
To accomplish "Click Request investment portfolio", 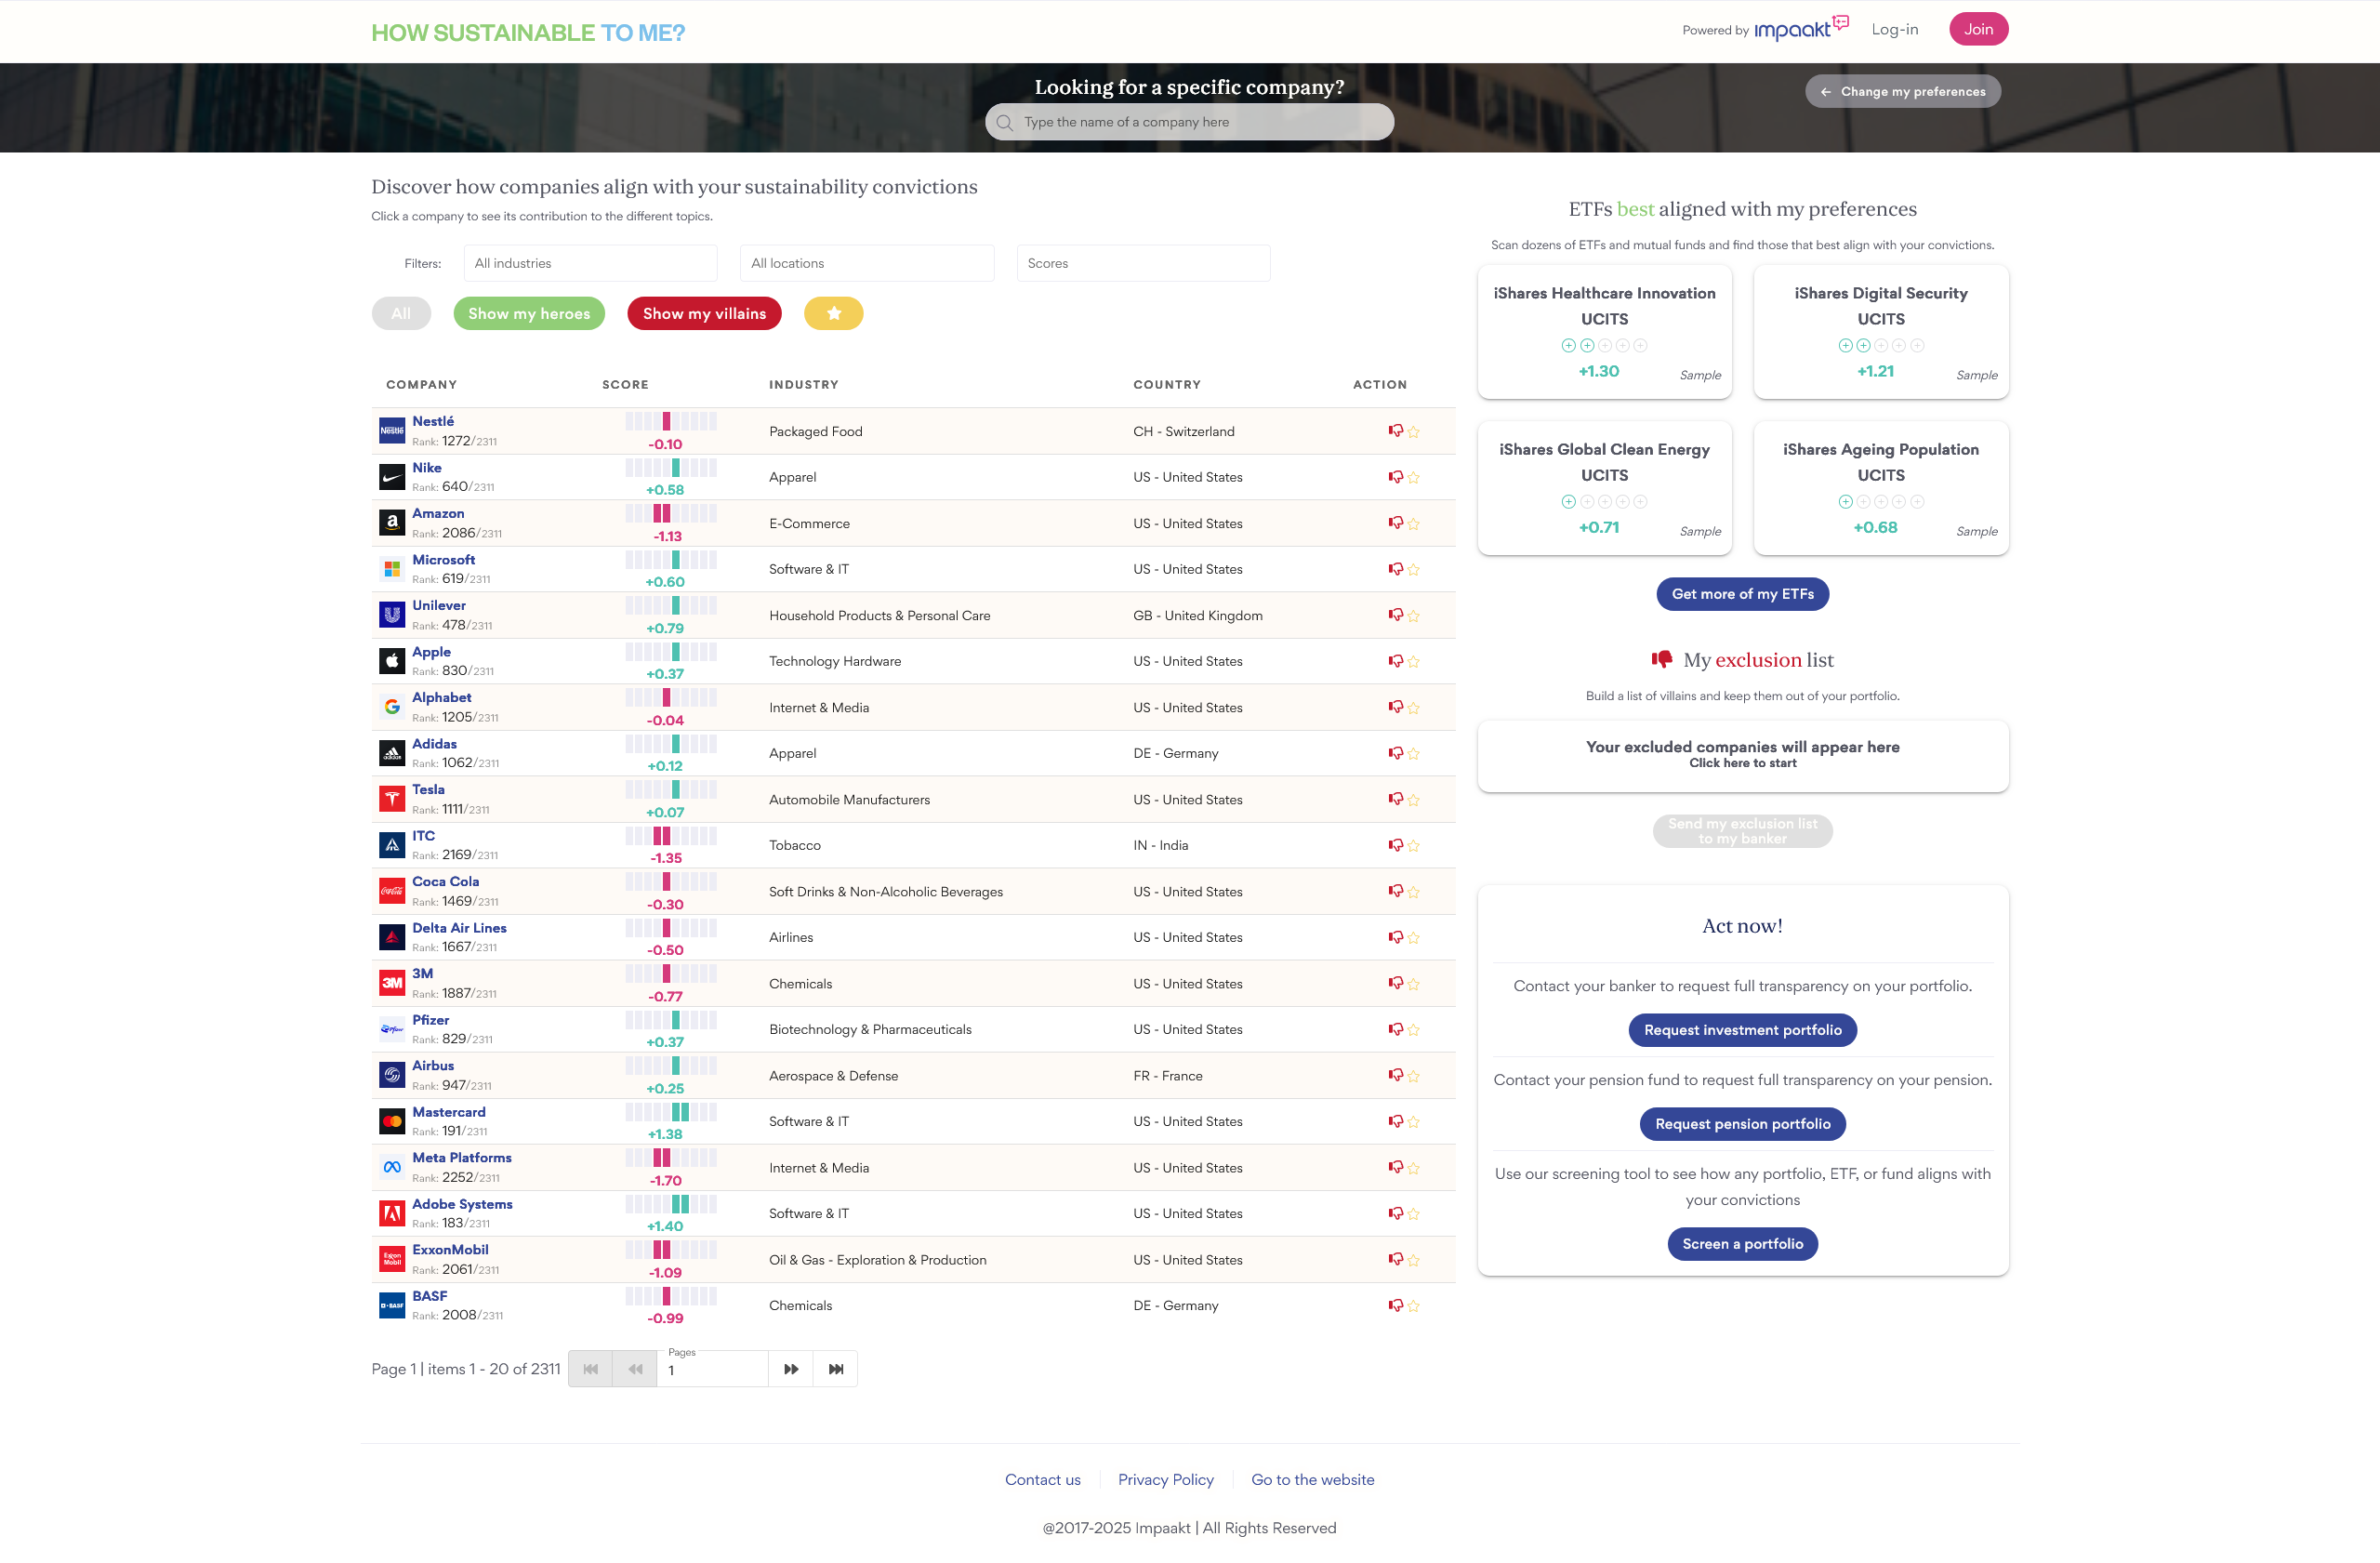I will tap(1742, 1030).
